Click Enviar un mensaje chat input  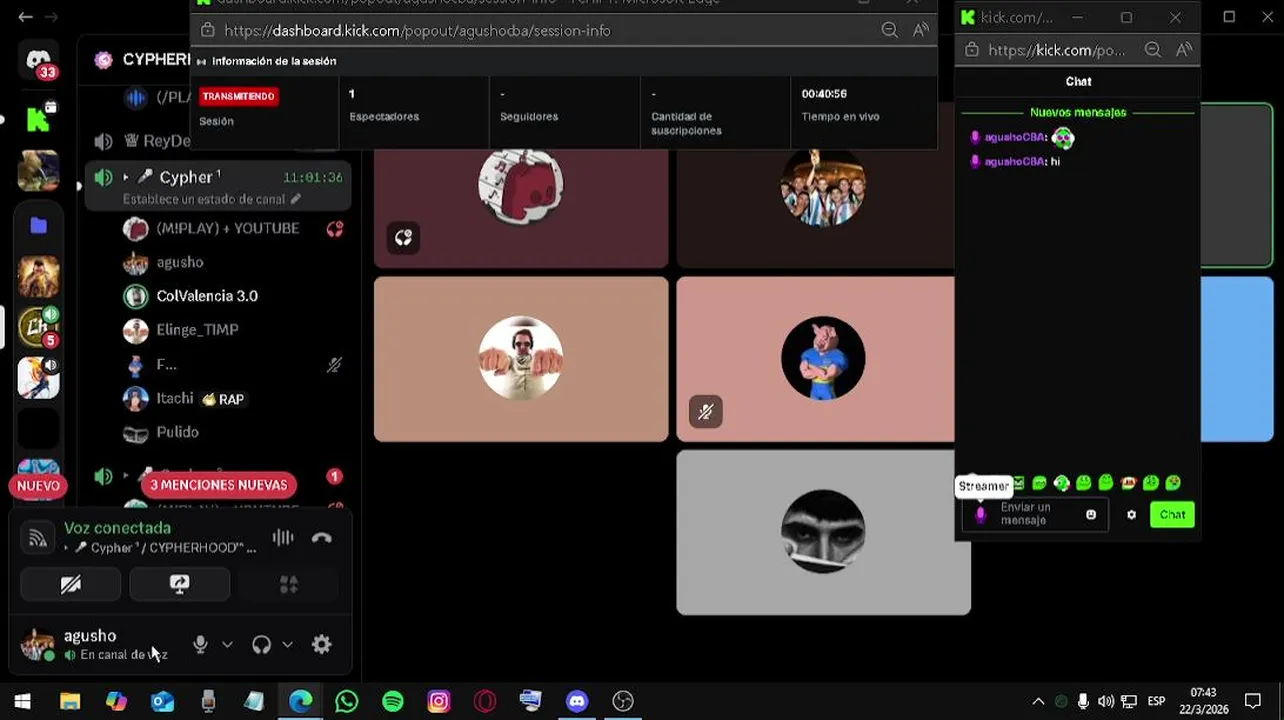click(1035, 514)
